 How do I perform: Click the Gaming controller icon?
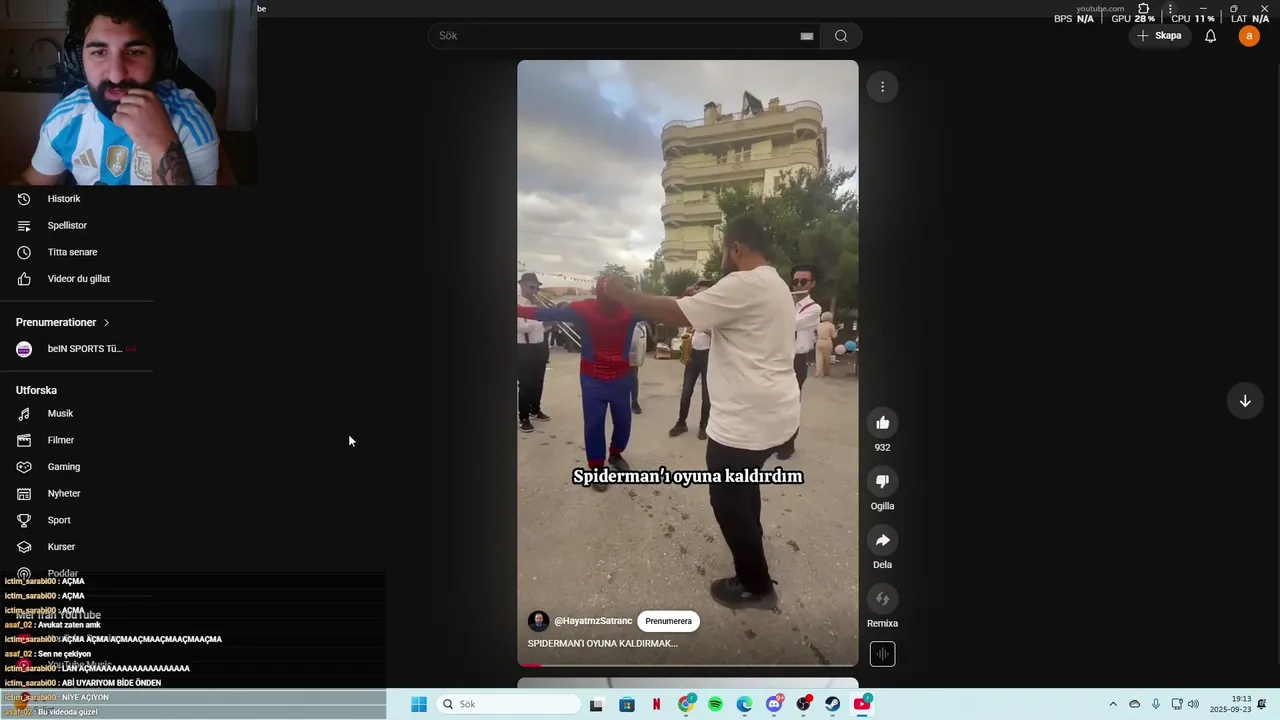(24, 467)
